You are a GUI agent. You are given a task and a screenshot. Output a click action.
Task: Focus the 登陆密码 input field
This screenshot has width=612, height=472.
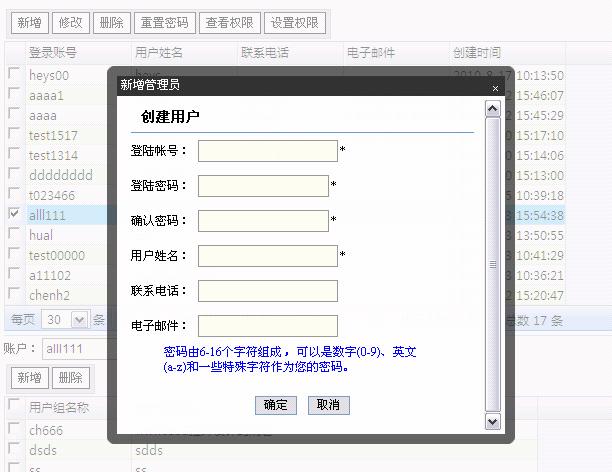(263, 186)
